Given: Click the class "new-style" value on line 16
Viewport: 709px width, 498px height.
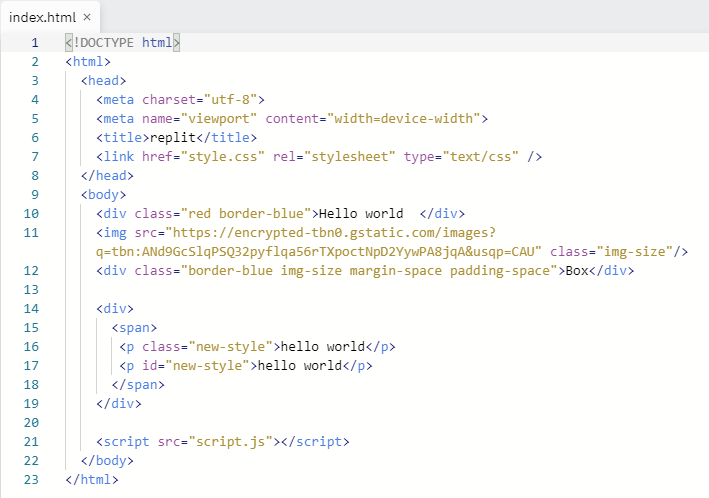Looking at the screenshot, I should [231, 346].
